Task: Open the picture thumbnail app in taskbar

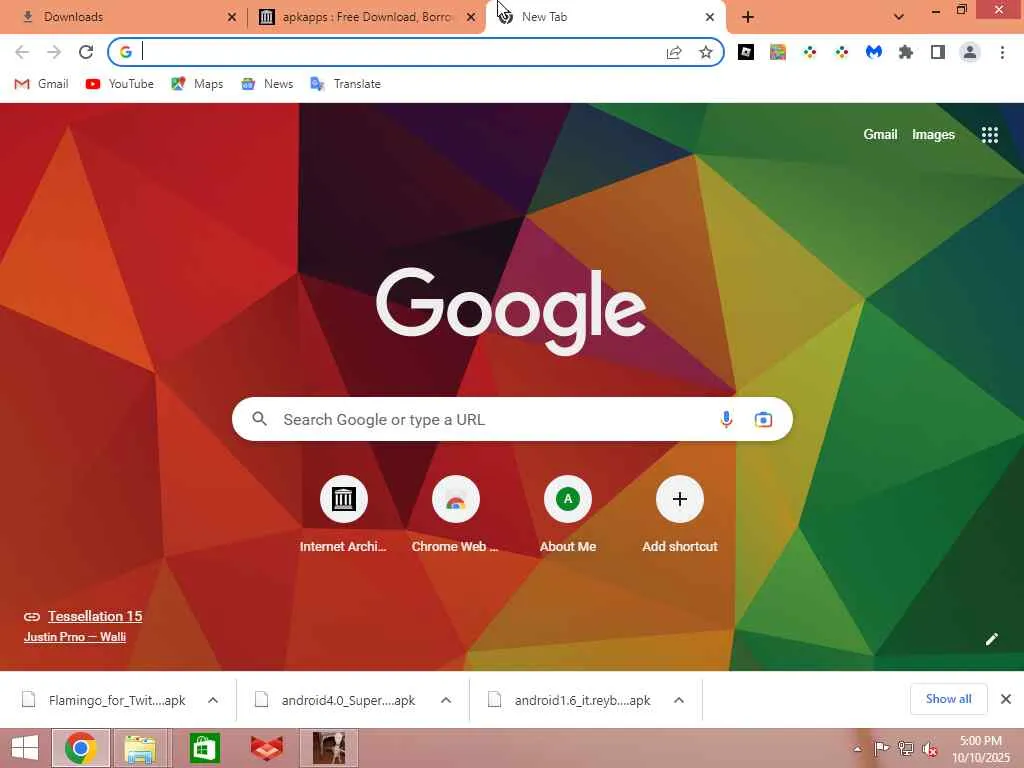Action: pos(329,748)
